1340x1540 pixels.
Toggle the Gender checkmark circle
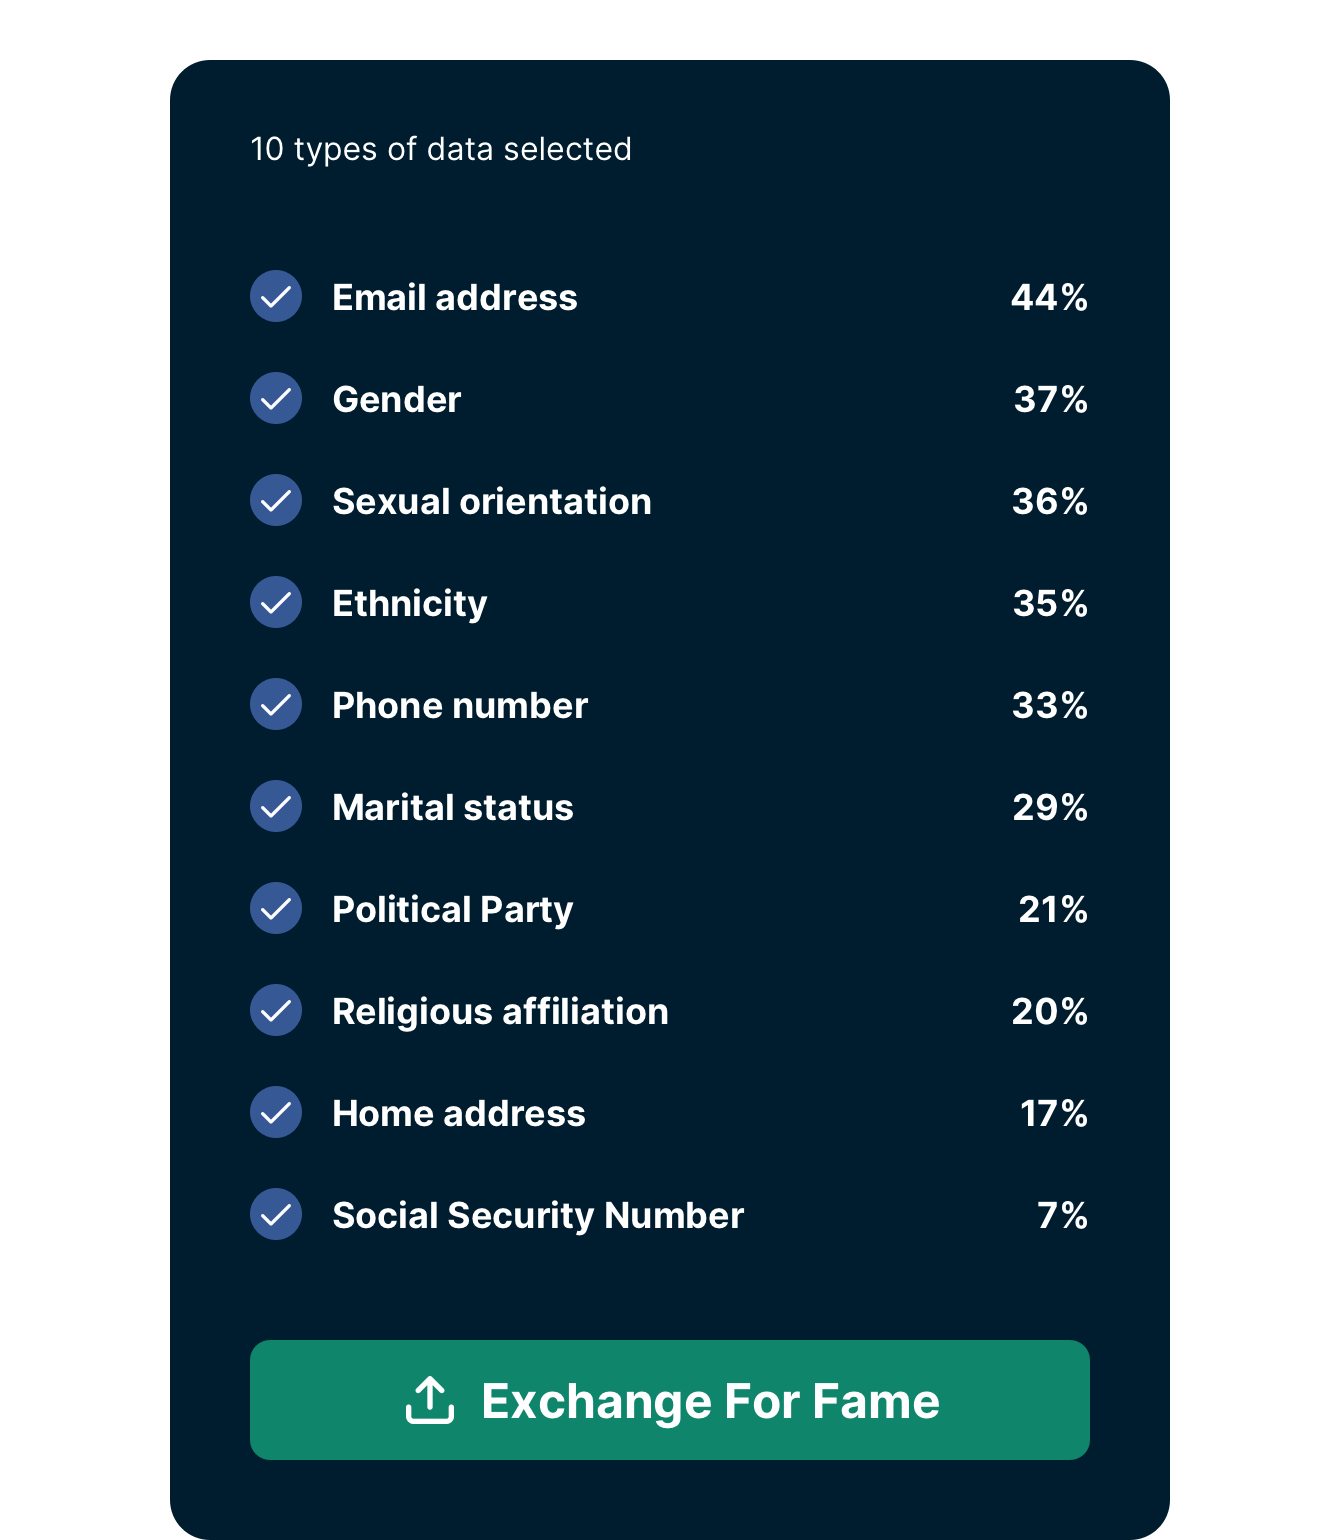click(276, 398)
